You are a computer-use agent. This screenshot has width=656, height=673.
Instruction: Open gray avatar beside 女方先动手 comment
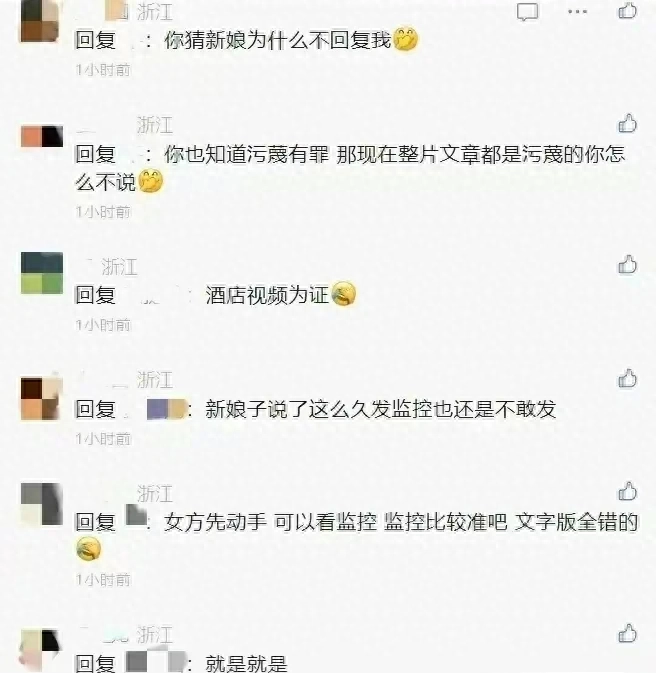click(42, 504)
